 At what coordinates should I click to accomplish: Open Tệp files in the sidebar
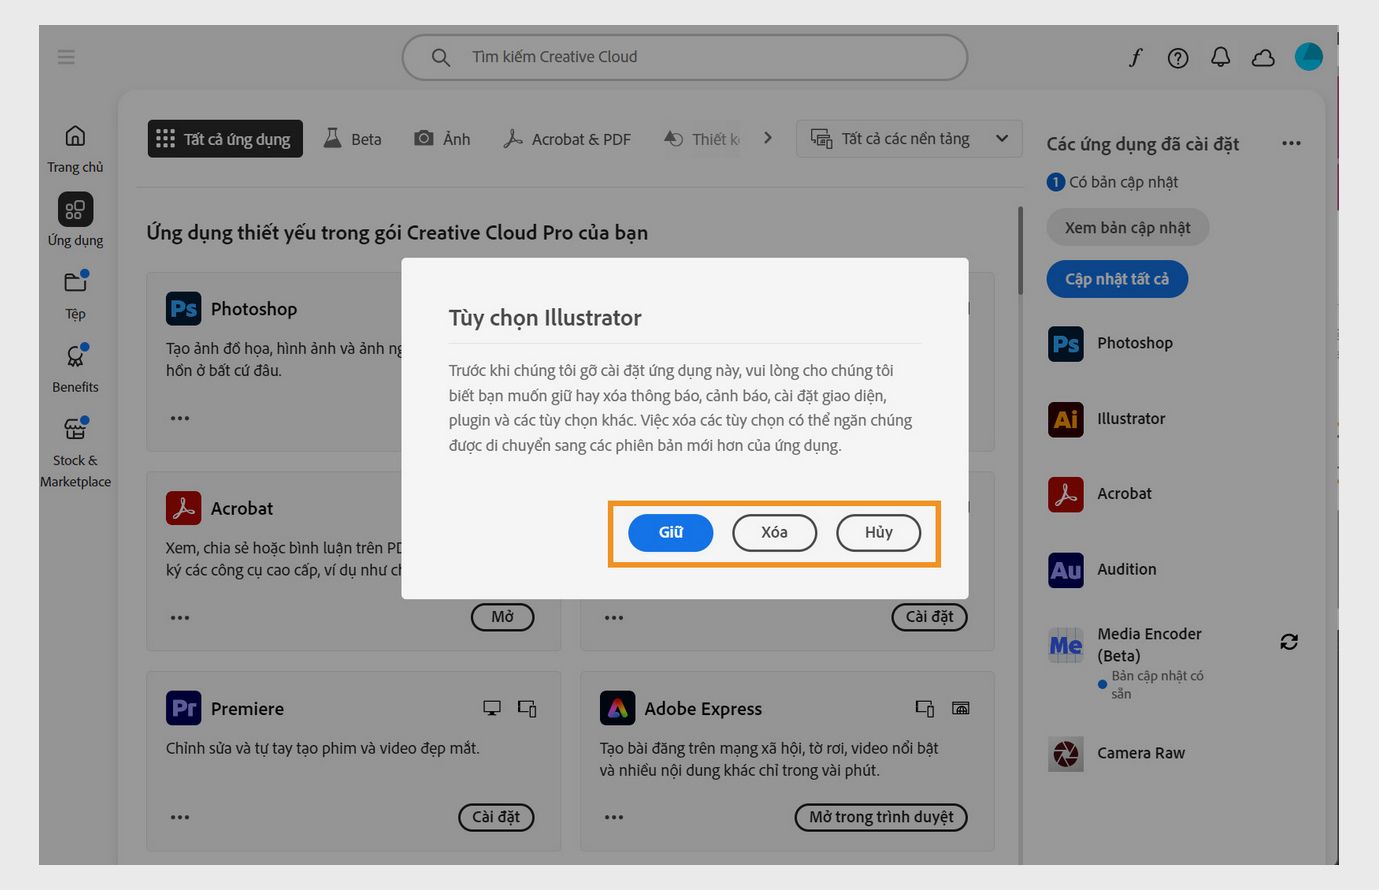75,294
